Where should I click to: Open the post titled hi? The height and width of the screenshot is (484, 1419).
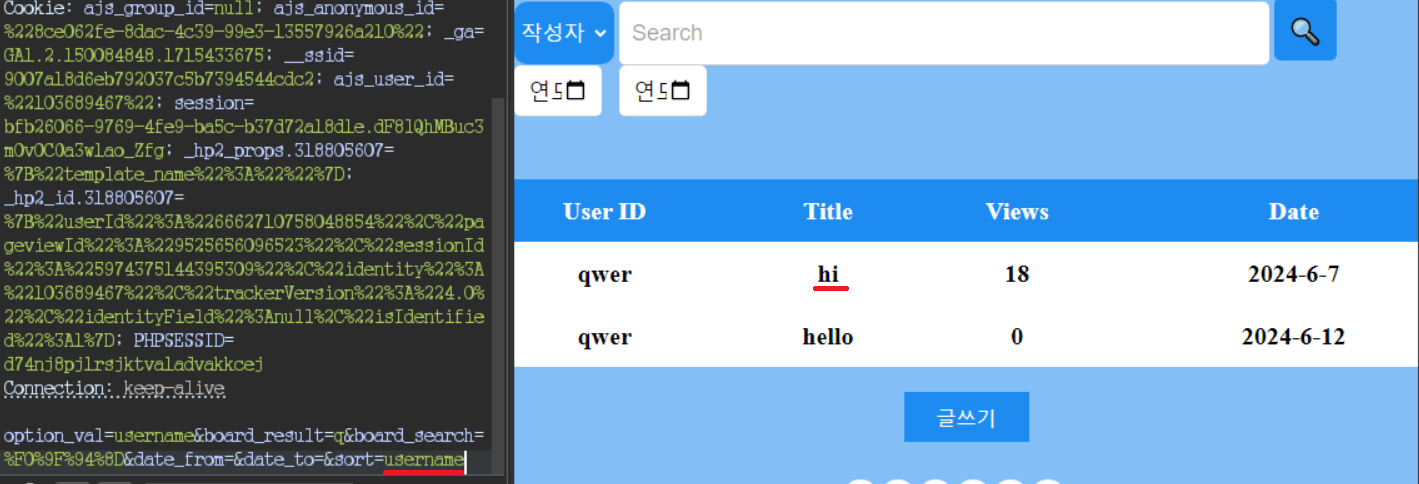point(828,274)
